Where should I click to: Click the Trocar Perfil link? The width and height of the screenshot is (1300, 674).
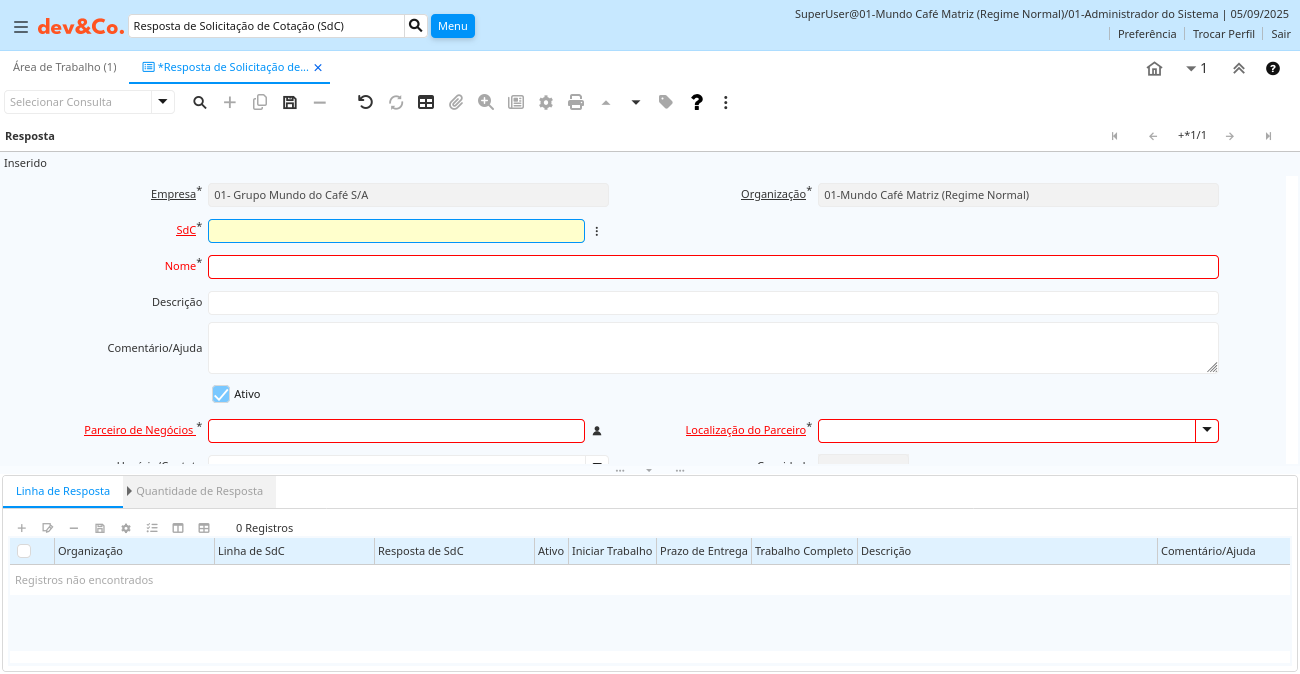pos(1223,34)
